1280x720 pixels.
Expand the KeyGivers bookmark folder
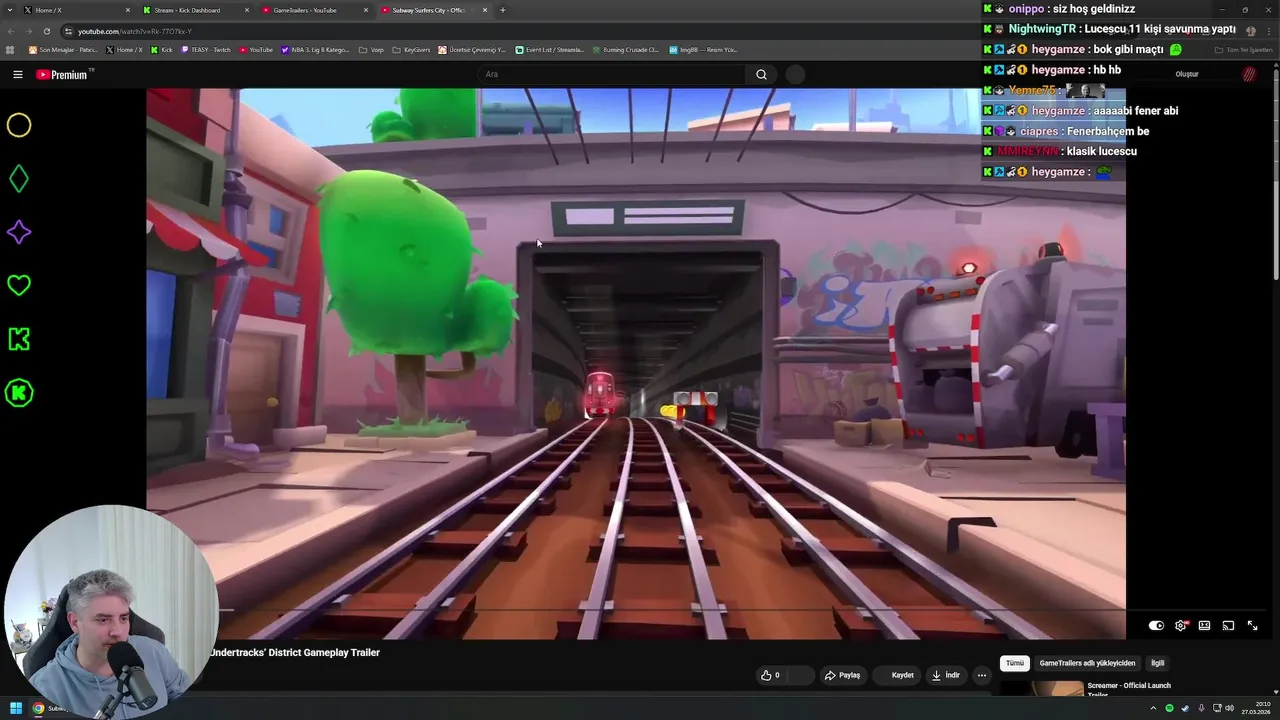click(x=411, y=50)
